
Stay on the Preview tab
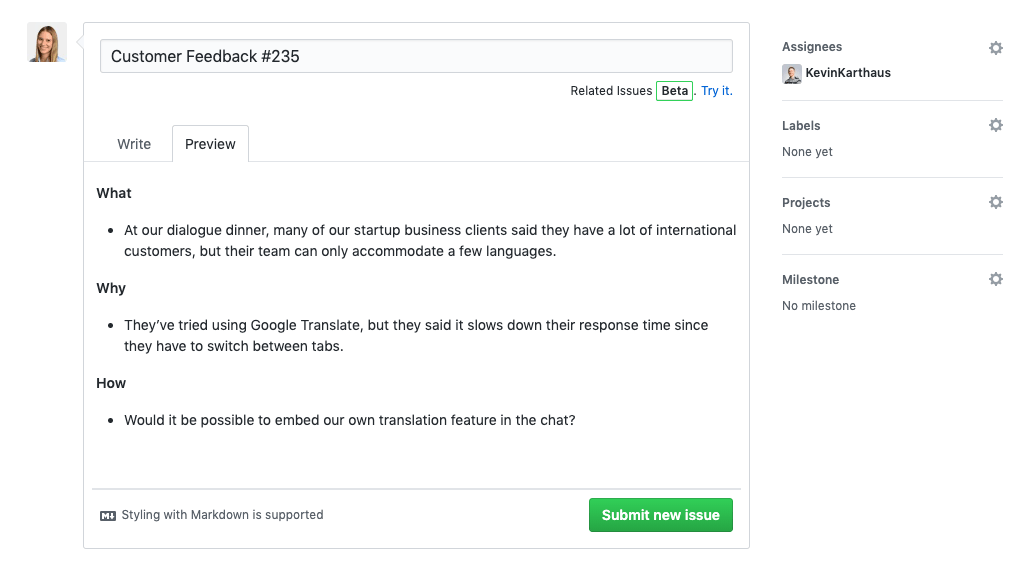(x=209, y=143)
